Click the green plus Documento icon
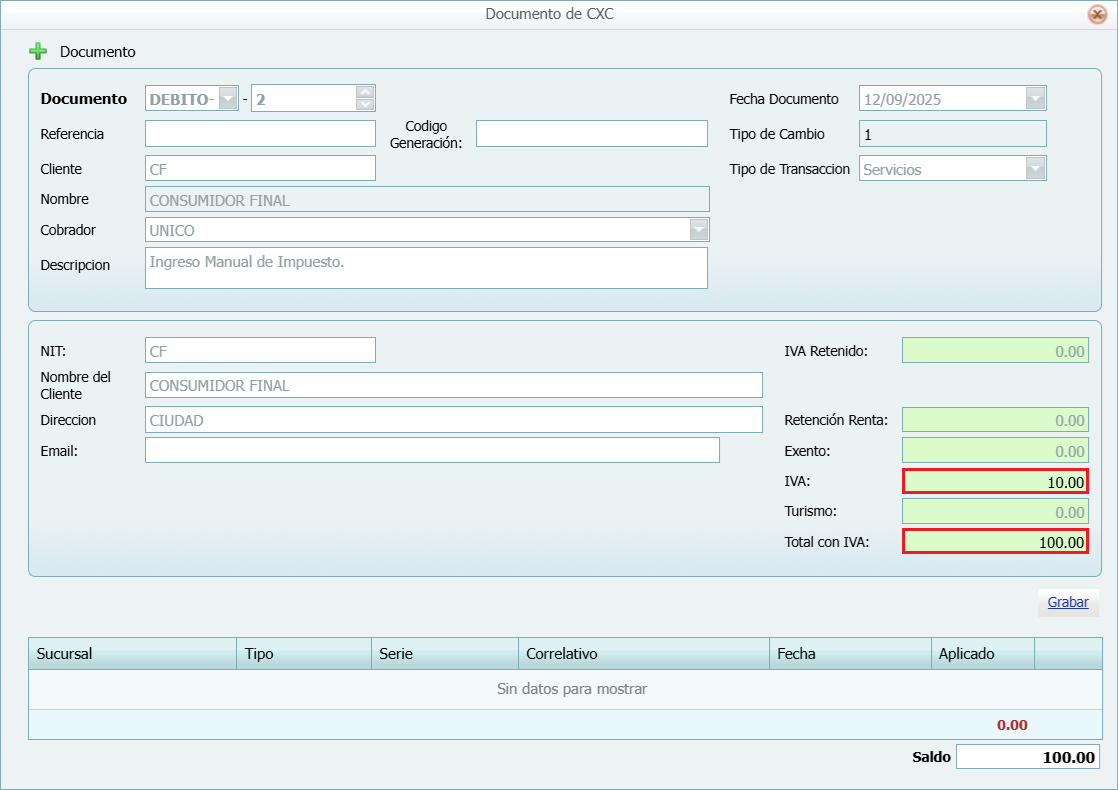The image size is (1118, 790). tap(38, 51)
